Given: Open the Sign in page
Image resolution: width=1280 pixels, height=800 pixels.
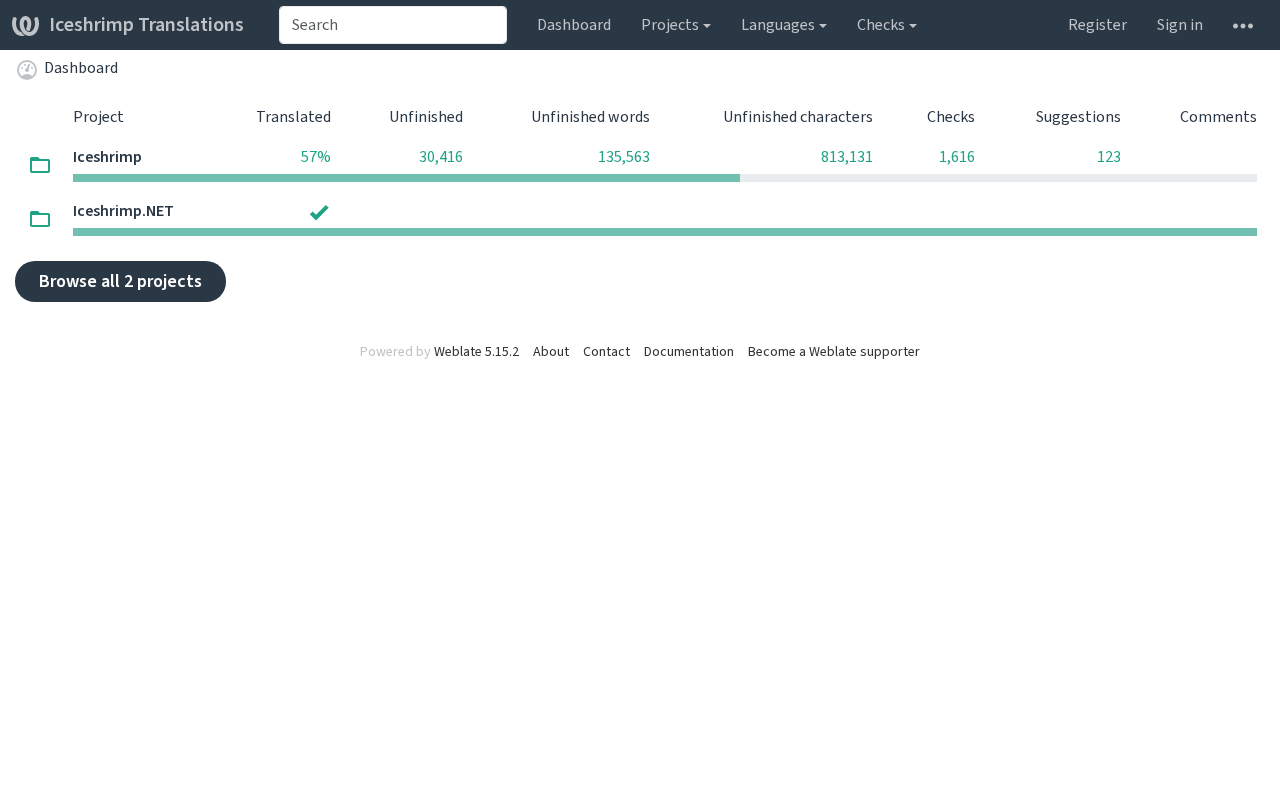Looking at the screenshot, I should click(1179, 25).
